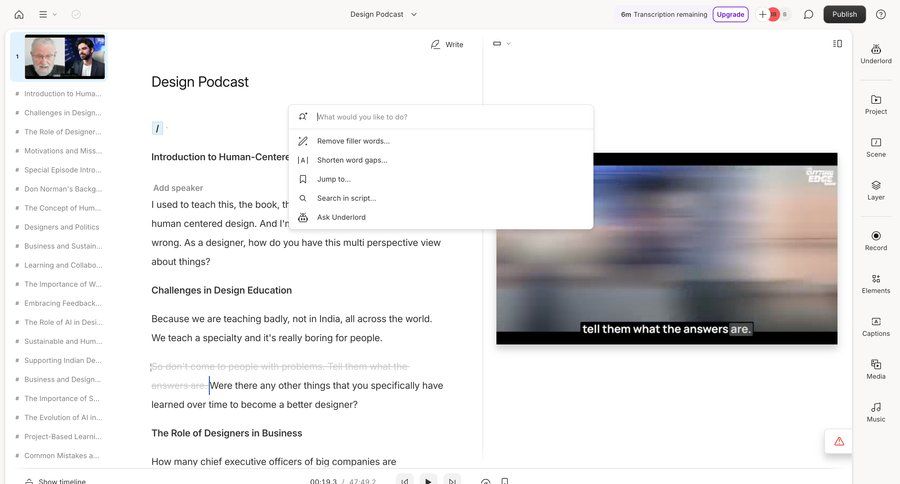Viewport: 900px width, 484px height.
Task: Open the Captions panel
Action: pos(876,326)
